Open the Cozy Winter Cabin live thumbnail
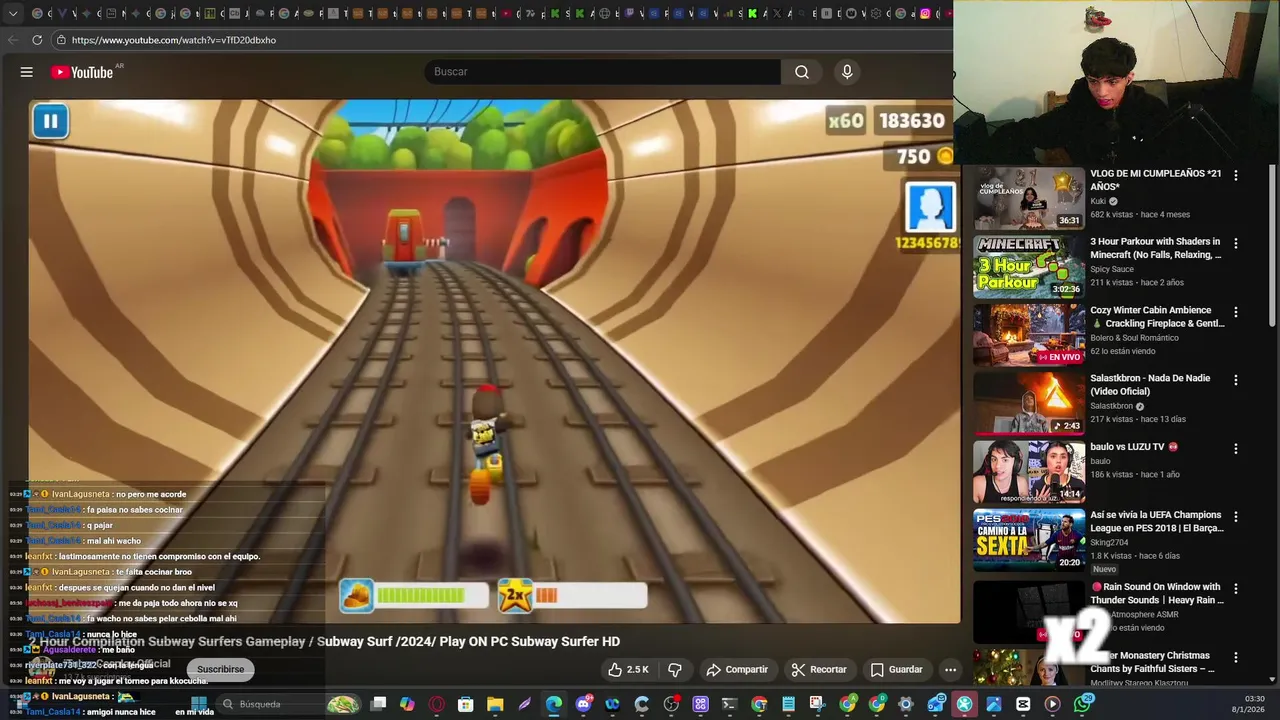The height and width of the screenshot is (720, 1280). coord(1029,335)
